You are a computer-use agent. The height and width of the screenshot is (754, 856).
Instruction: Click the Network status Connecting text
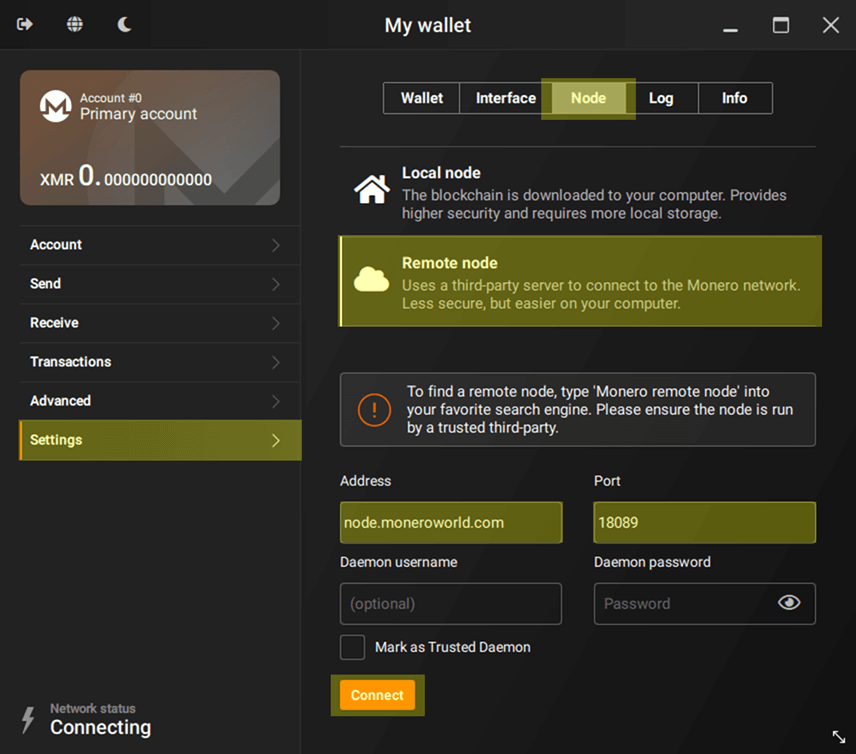100,727
